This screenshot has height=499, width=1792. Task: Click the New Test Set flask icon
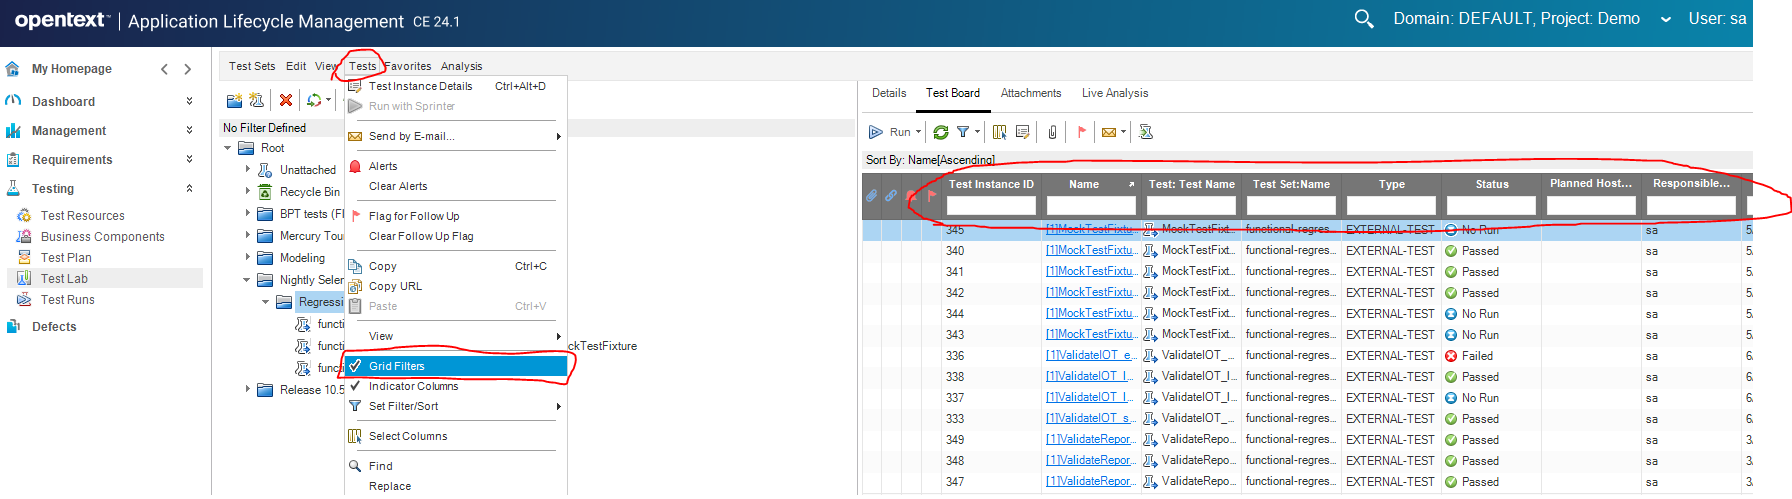pyautogui.click(x=257, y=100)
